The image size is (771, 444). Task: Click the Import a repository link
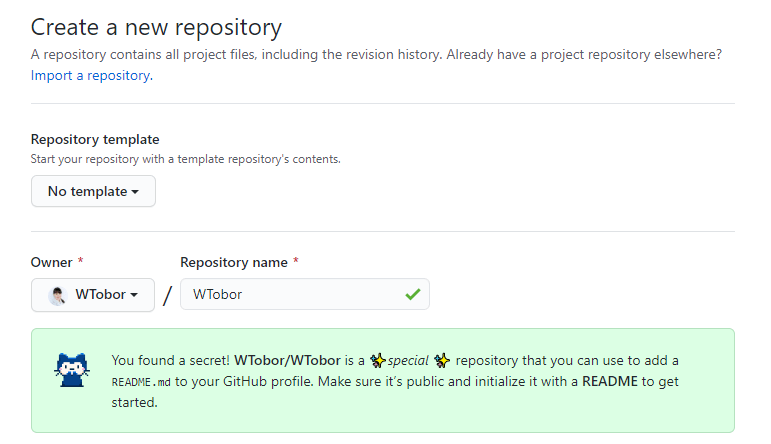point(91,75)
